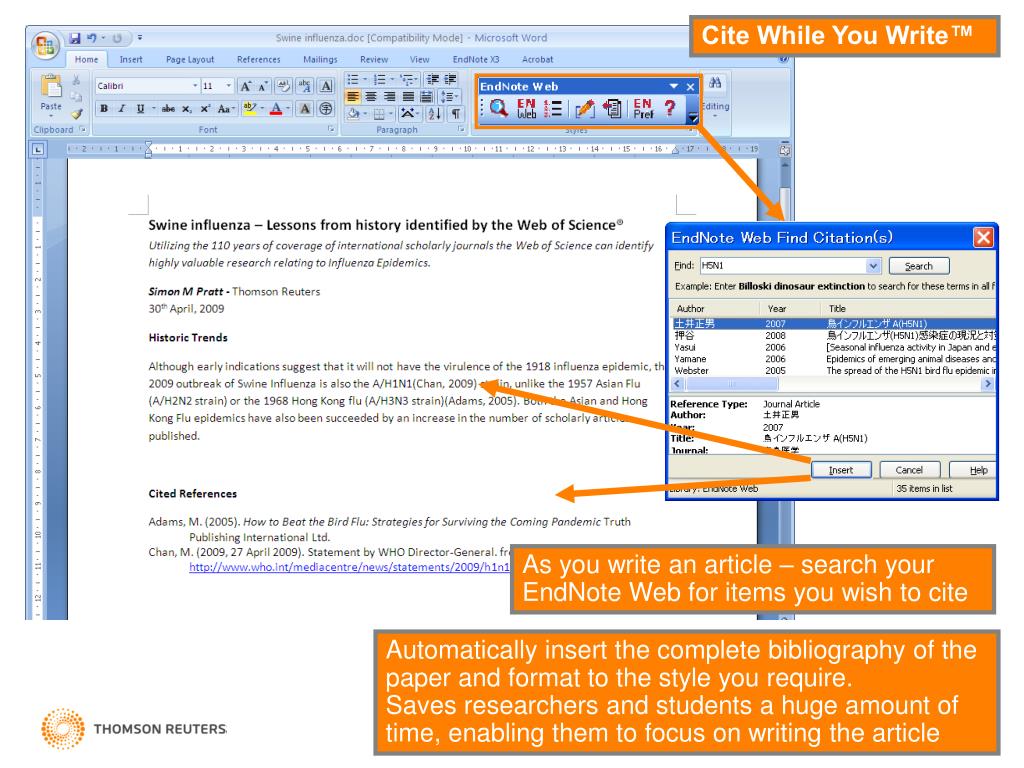The width and height of the screenshot is (1024, 768).
Task: Go to EndNote Web (EN Web icon)
Action: click(x=526, y=108)
